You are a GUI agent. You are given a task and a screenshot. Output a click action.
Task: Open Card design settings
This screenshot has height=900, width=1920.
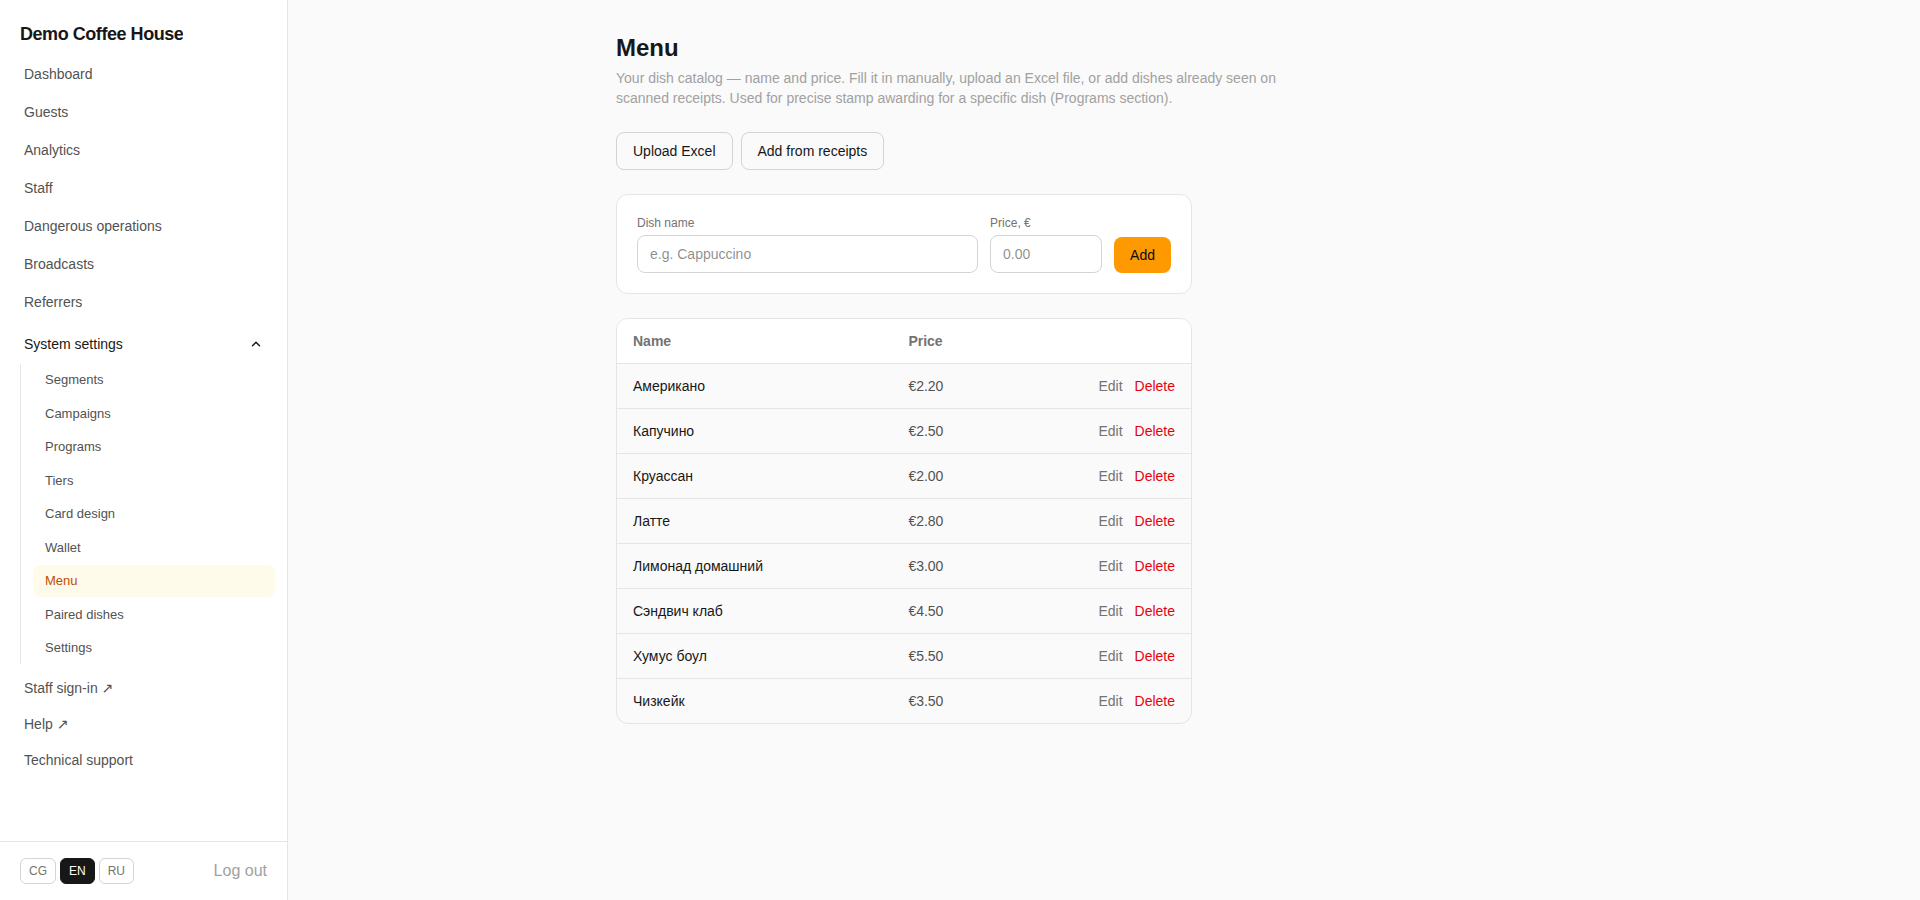[x=80, y=514]
